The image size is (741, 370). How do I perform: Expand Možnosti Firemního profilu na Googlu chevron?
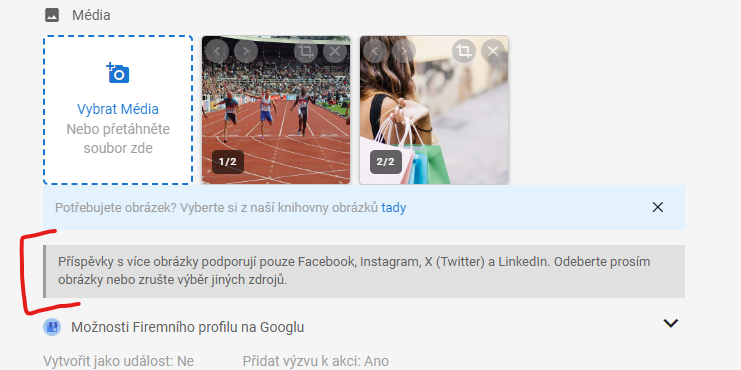point(671,323)
